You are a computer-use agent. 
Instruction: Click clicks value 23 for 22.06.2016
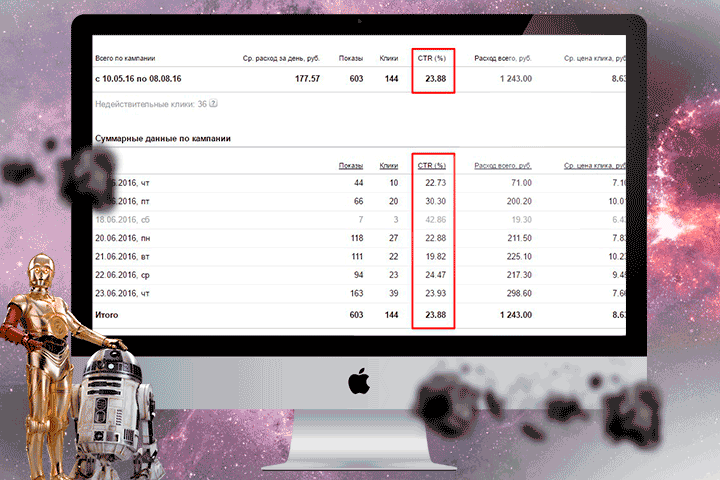[x=394, y=275]
